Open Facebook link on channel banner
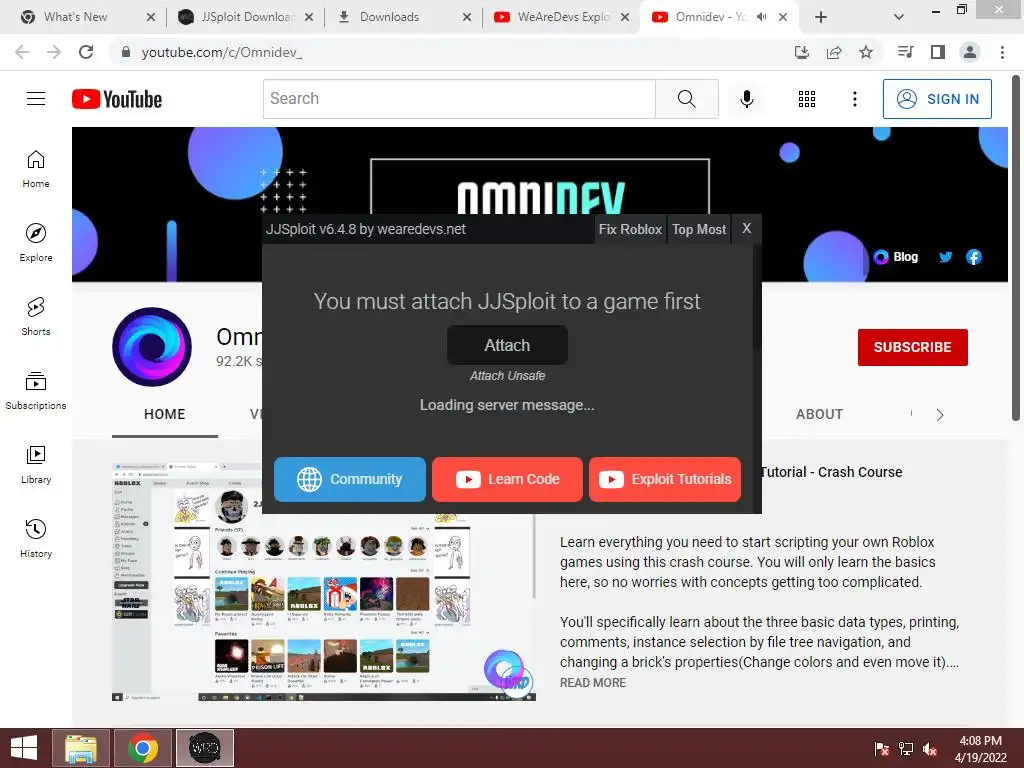Viewport: 1024px width, 768px height. click(x=974, y=257)
